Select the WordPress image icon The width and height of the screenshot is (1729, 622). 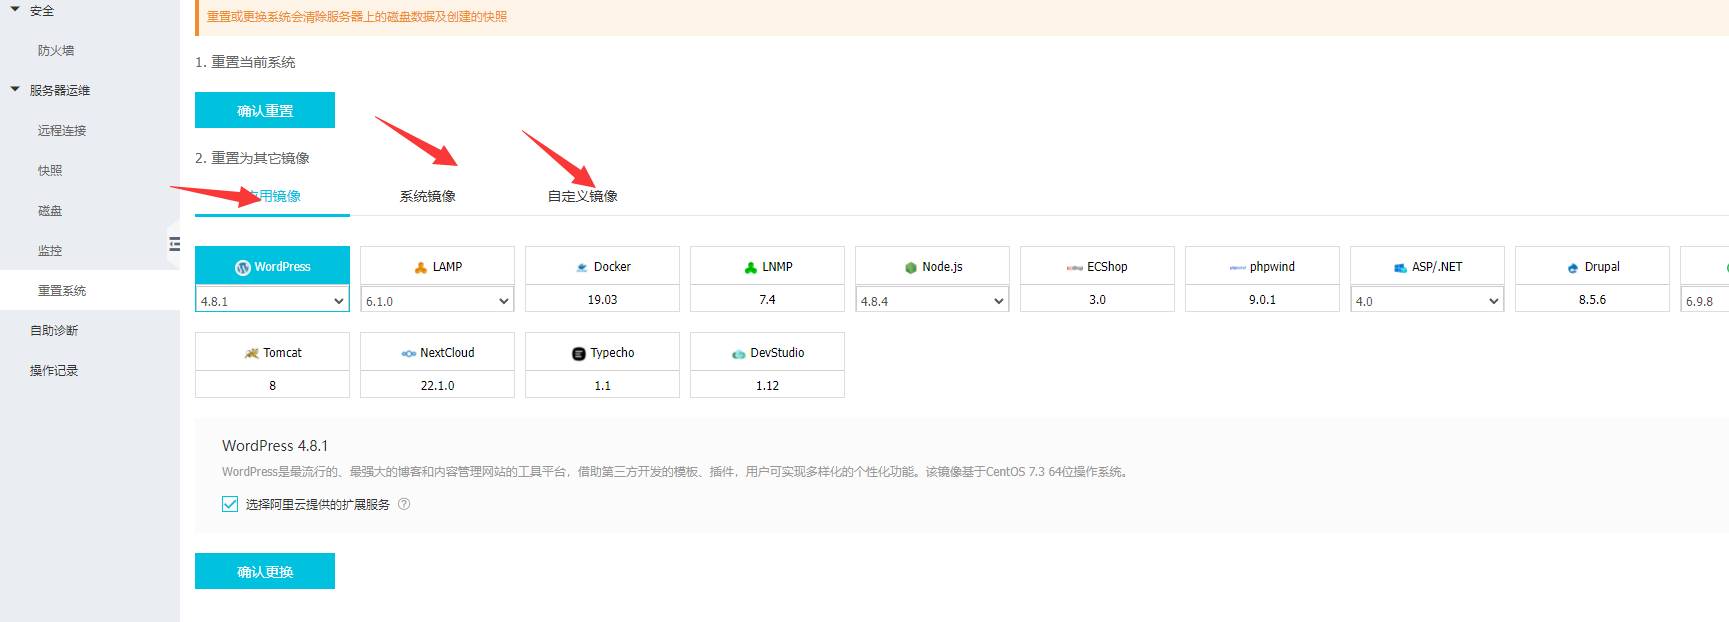coord(242,267)
